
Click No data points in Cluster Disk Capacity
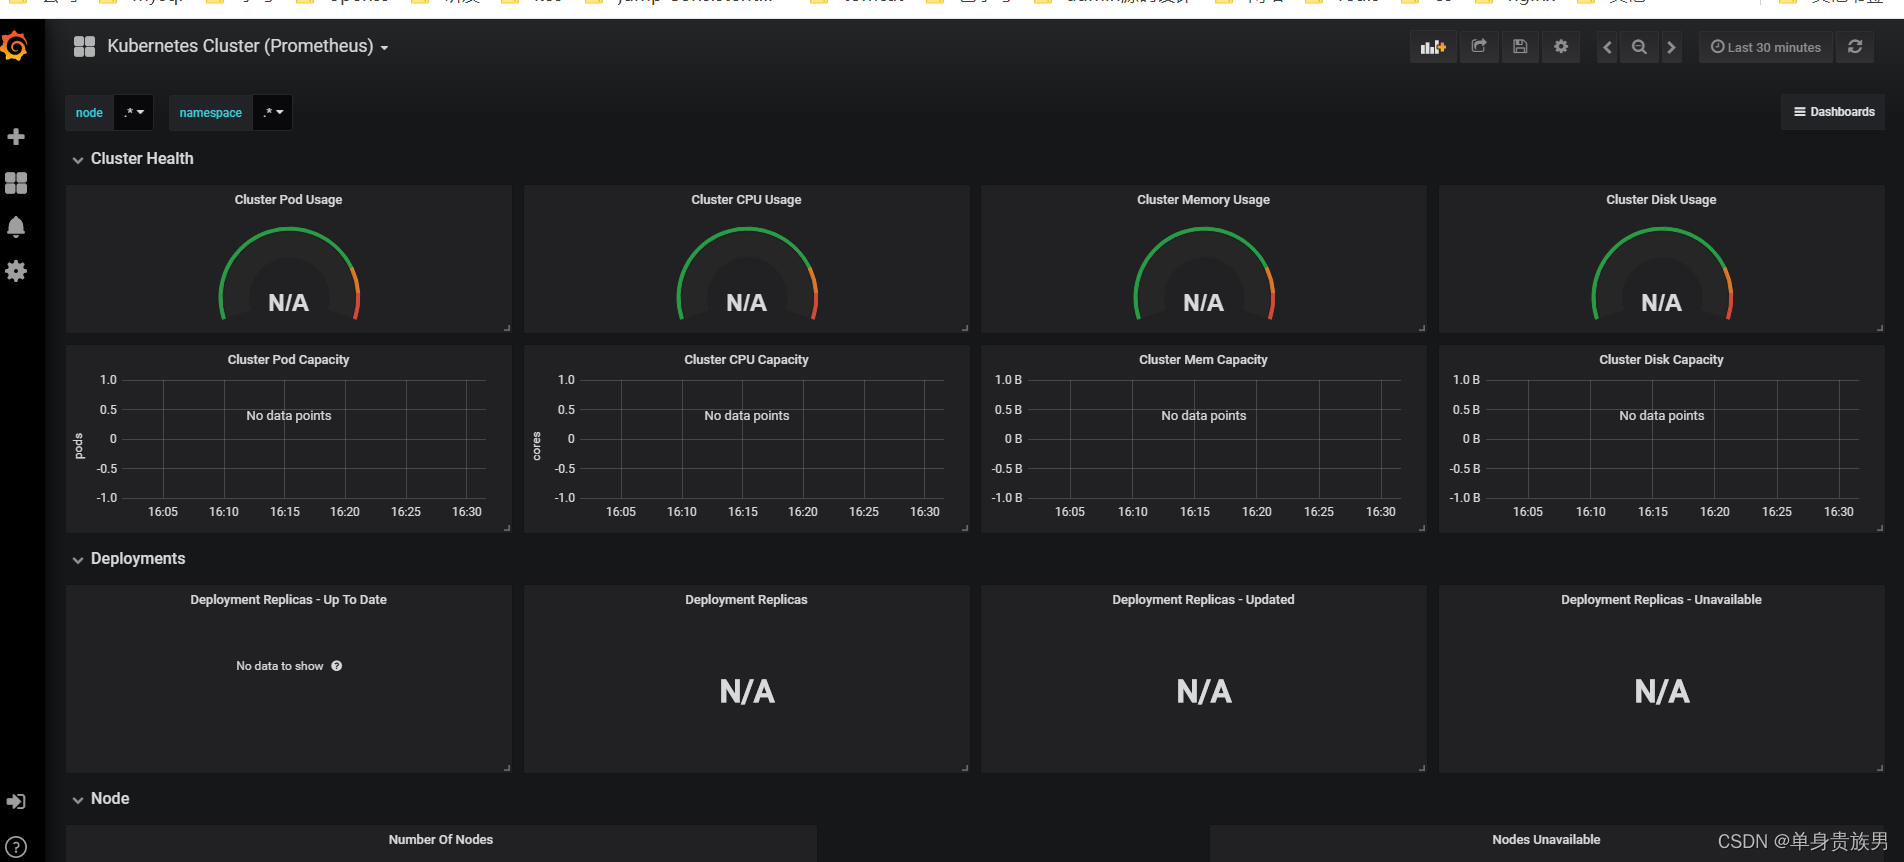1662,416
